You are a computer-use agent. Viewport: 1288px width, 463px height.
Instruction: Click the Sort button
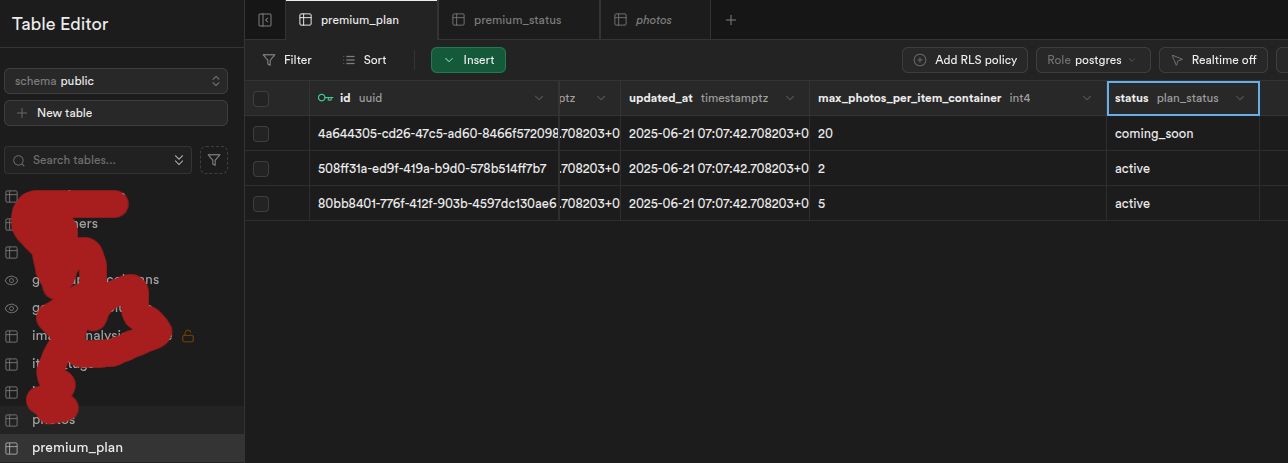(x=364, y=60)
